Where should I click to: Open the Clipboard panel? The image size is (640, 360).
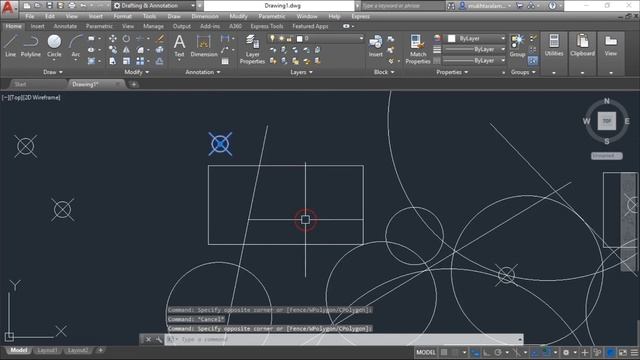582,45
